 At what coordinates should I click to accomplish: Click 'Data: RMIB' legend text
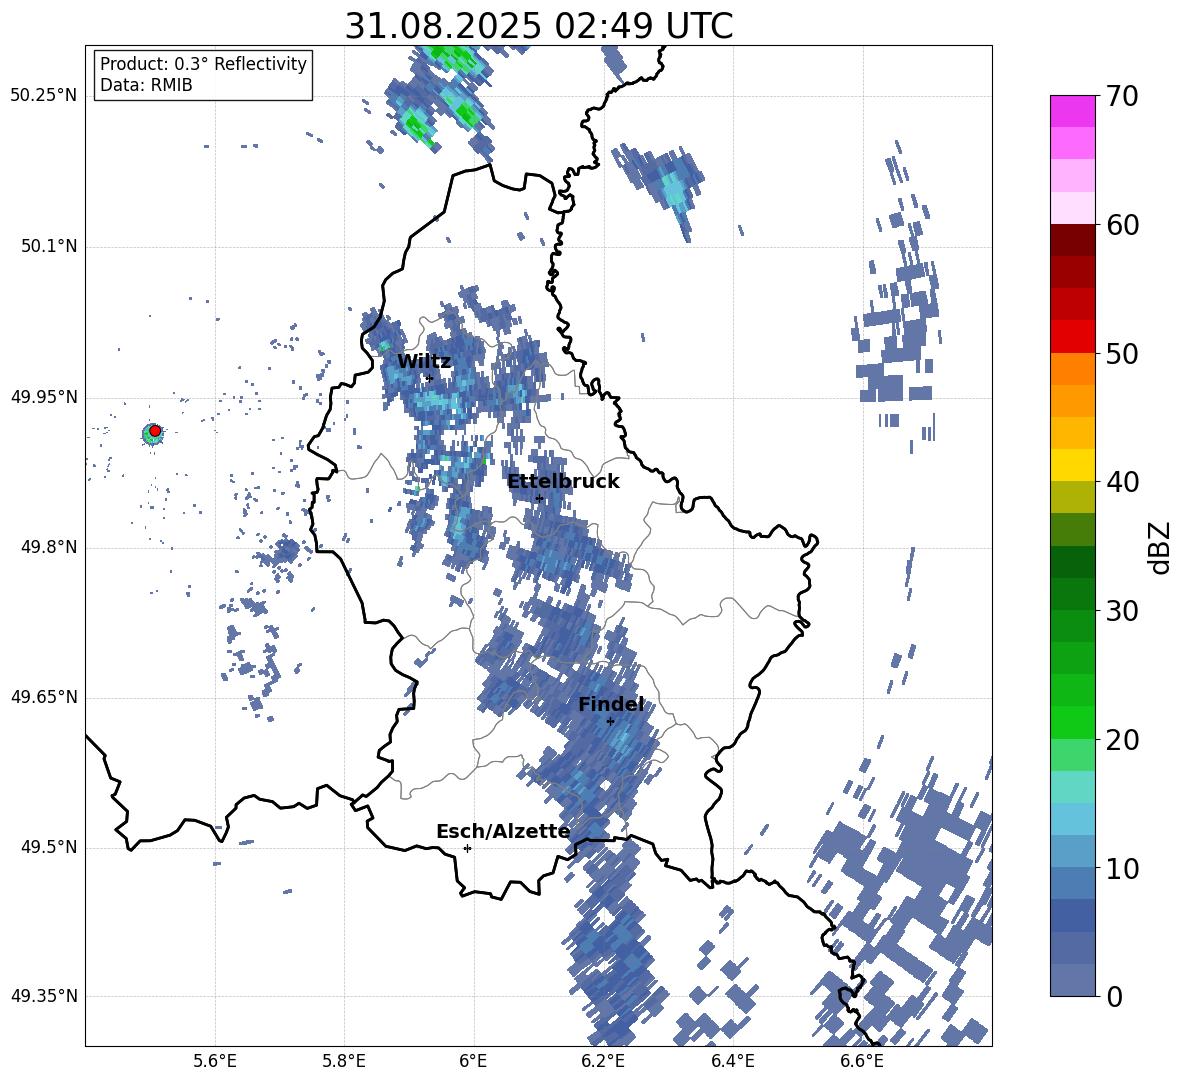[146, 85]
